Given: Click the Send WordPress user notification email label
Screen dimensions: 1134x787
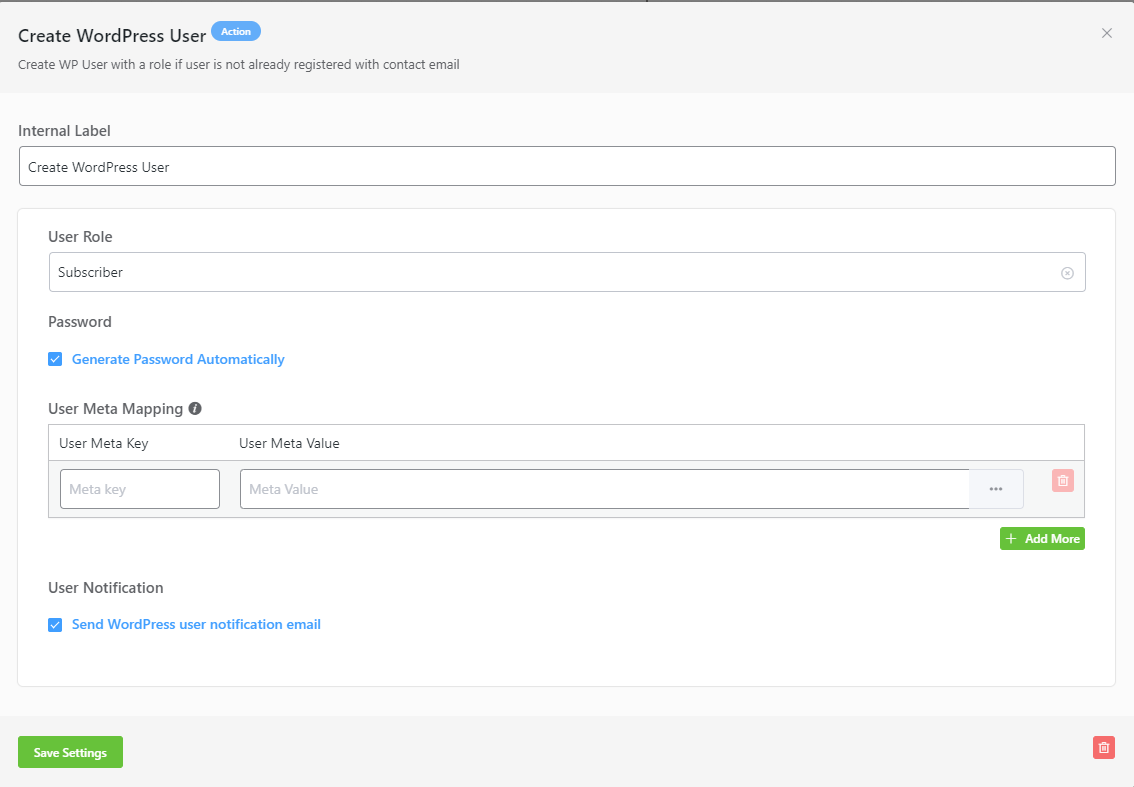Looking at the screenshot, I should 196,624.
